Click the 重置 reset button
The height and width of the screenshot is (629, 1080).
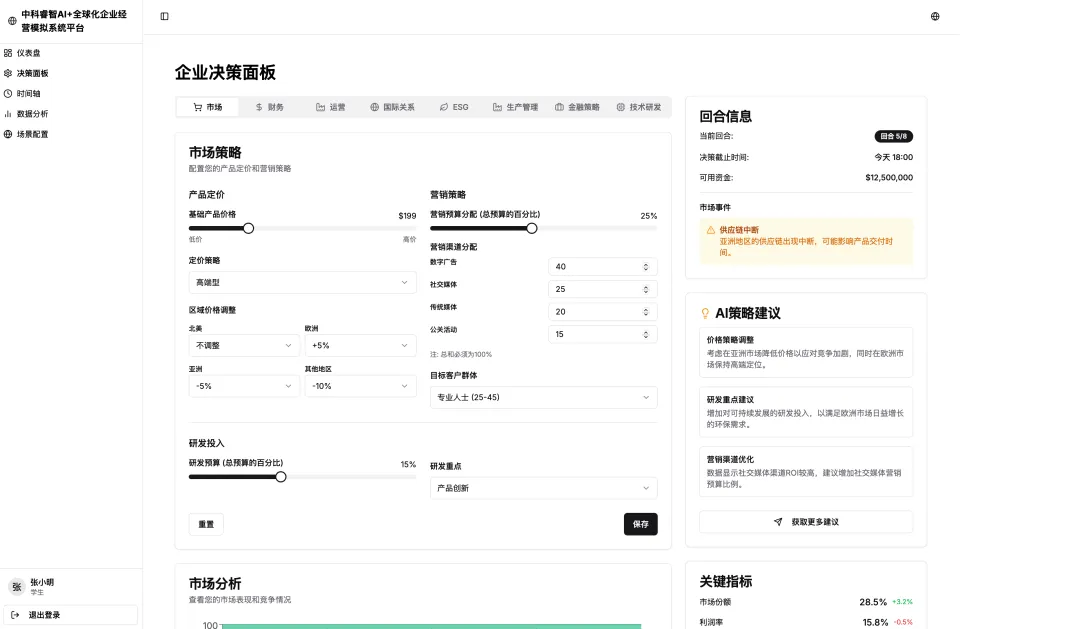pos(205,523)
